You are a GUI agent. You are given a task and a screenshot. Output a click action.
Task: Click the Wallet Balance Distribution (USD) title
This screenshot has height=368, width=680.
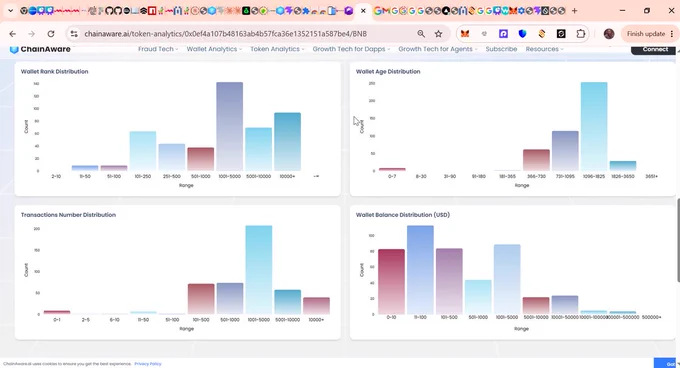click(x=403, y=215)
